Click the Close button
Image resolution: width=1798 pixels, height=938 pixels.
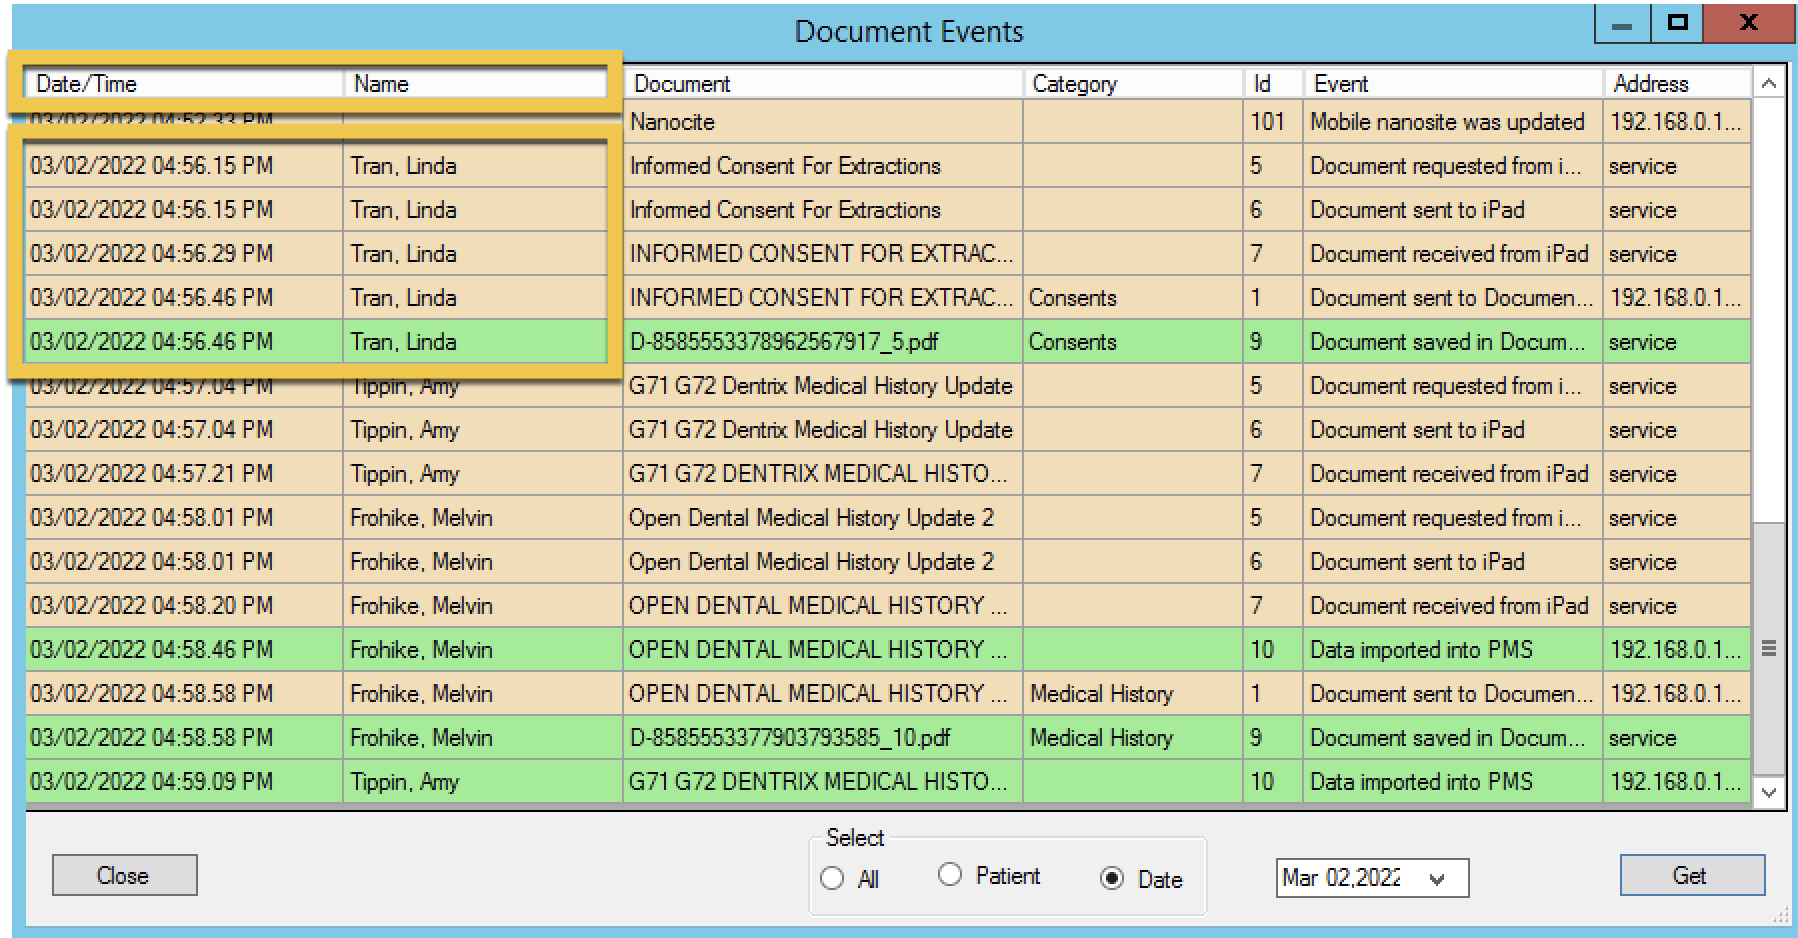pyautogui.click(x=124, y=875)
